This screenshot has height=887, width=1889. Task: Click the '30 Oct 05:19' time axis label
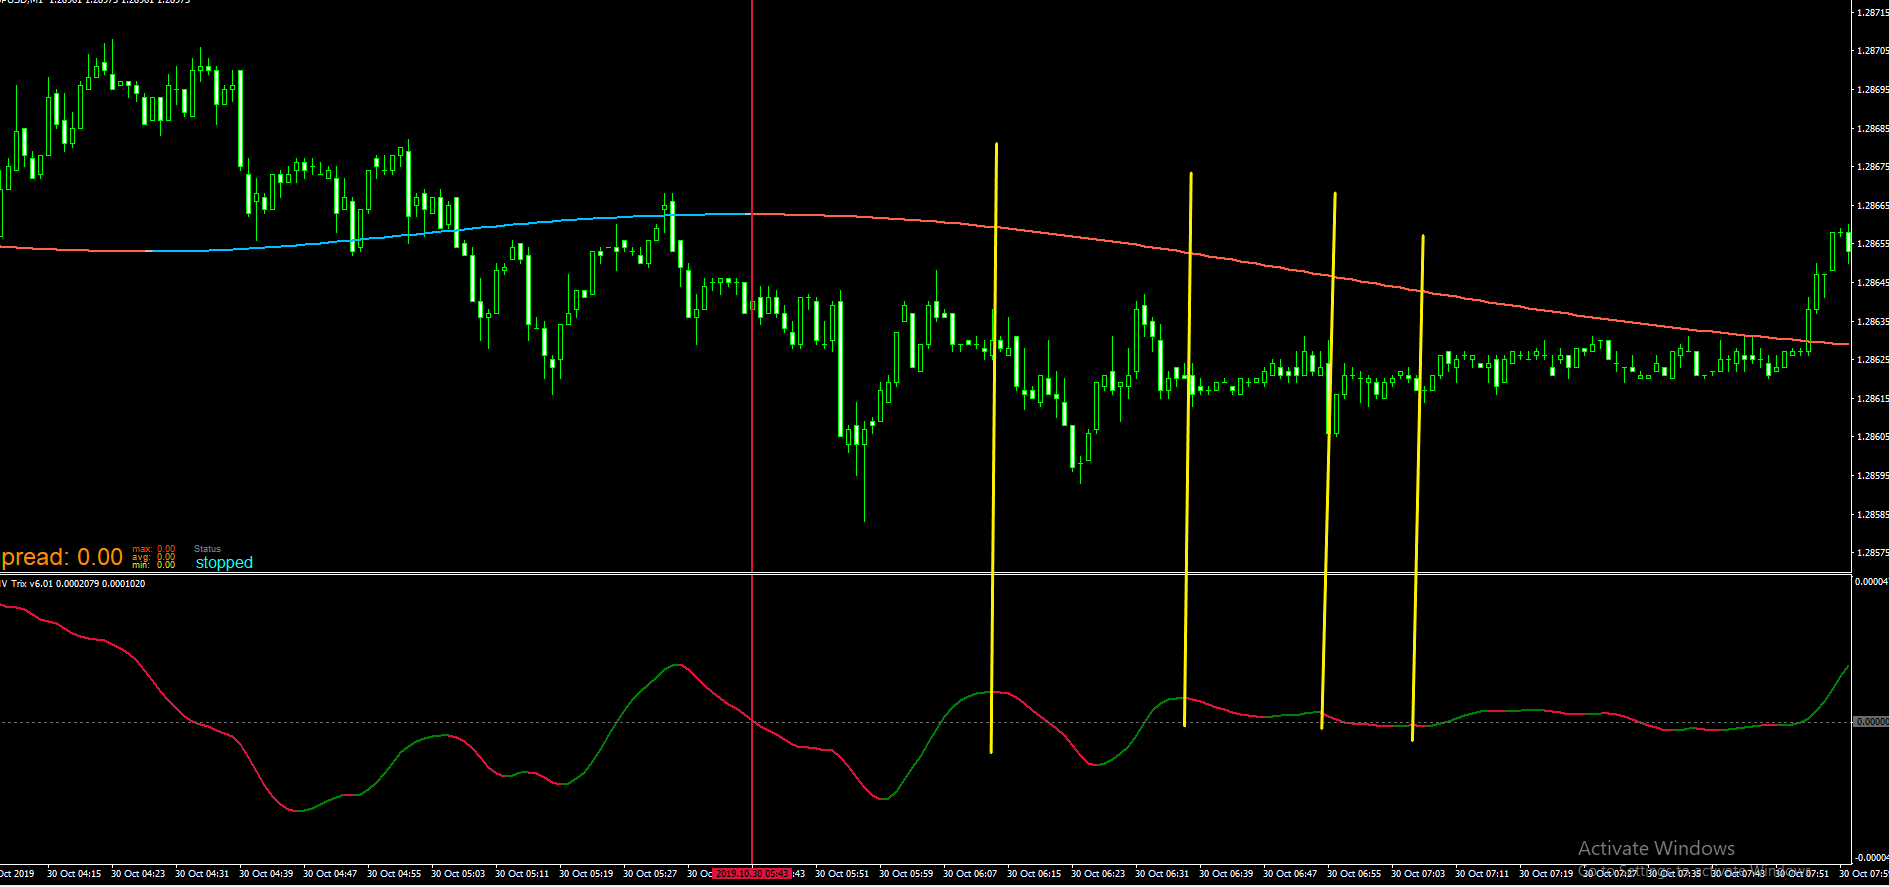point(586,873)
